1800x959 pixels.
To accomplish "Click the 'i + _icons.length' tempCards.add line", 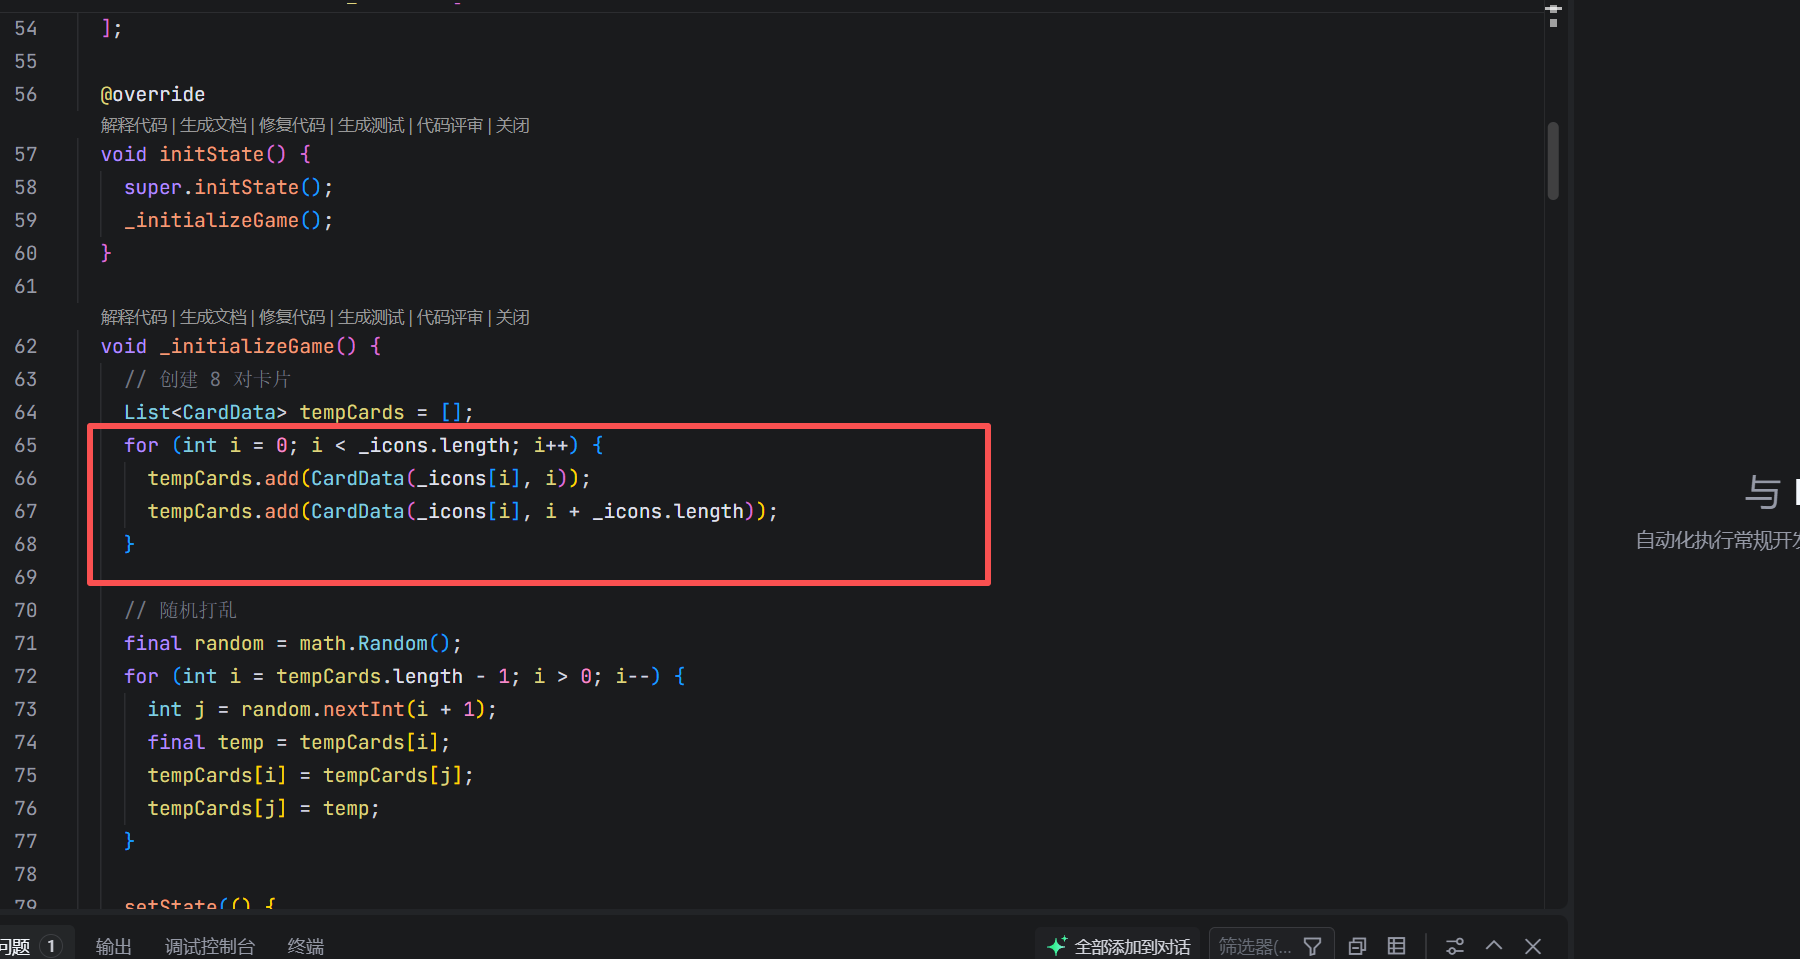I will (463, 511).
